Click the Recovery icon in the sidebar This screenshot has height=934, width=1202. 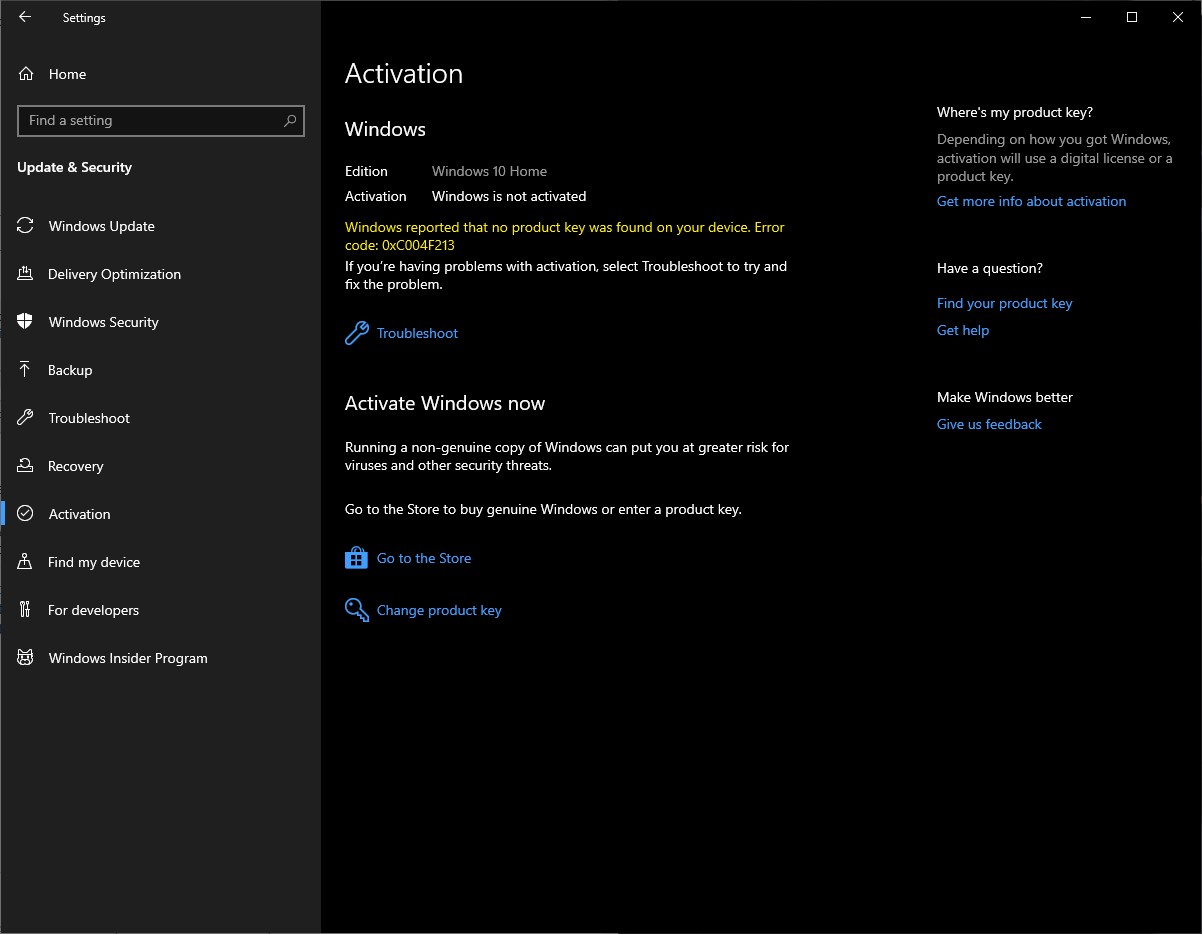pos(26,466)
